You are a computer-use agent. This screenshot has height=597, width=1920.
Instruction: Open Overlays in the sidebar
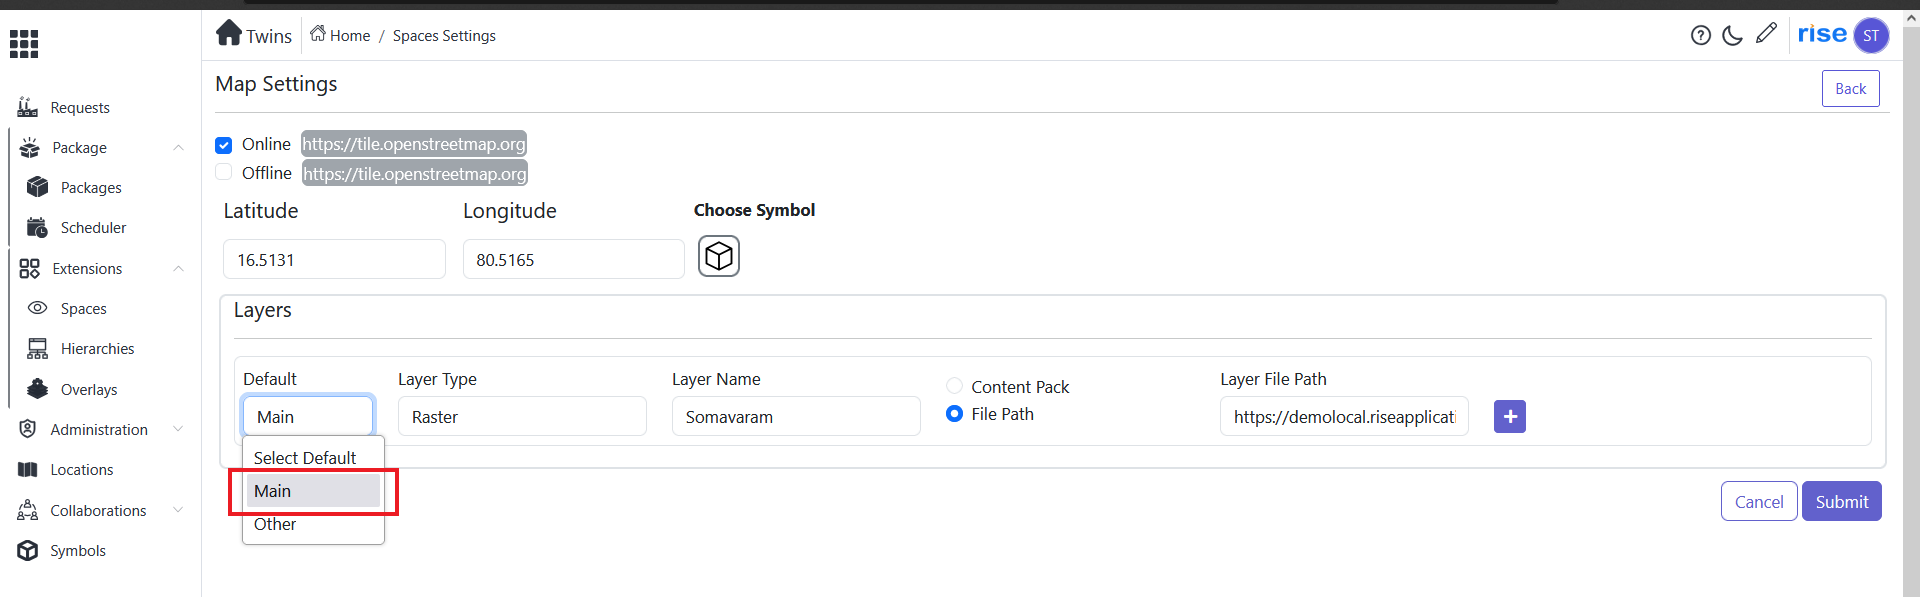pos(89,390)
